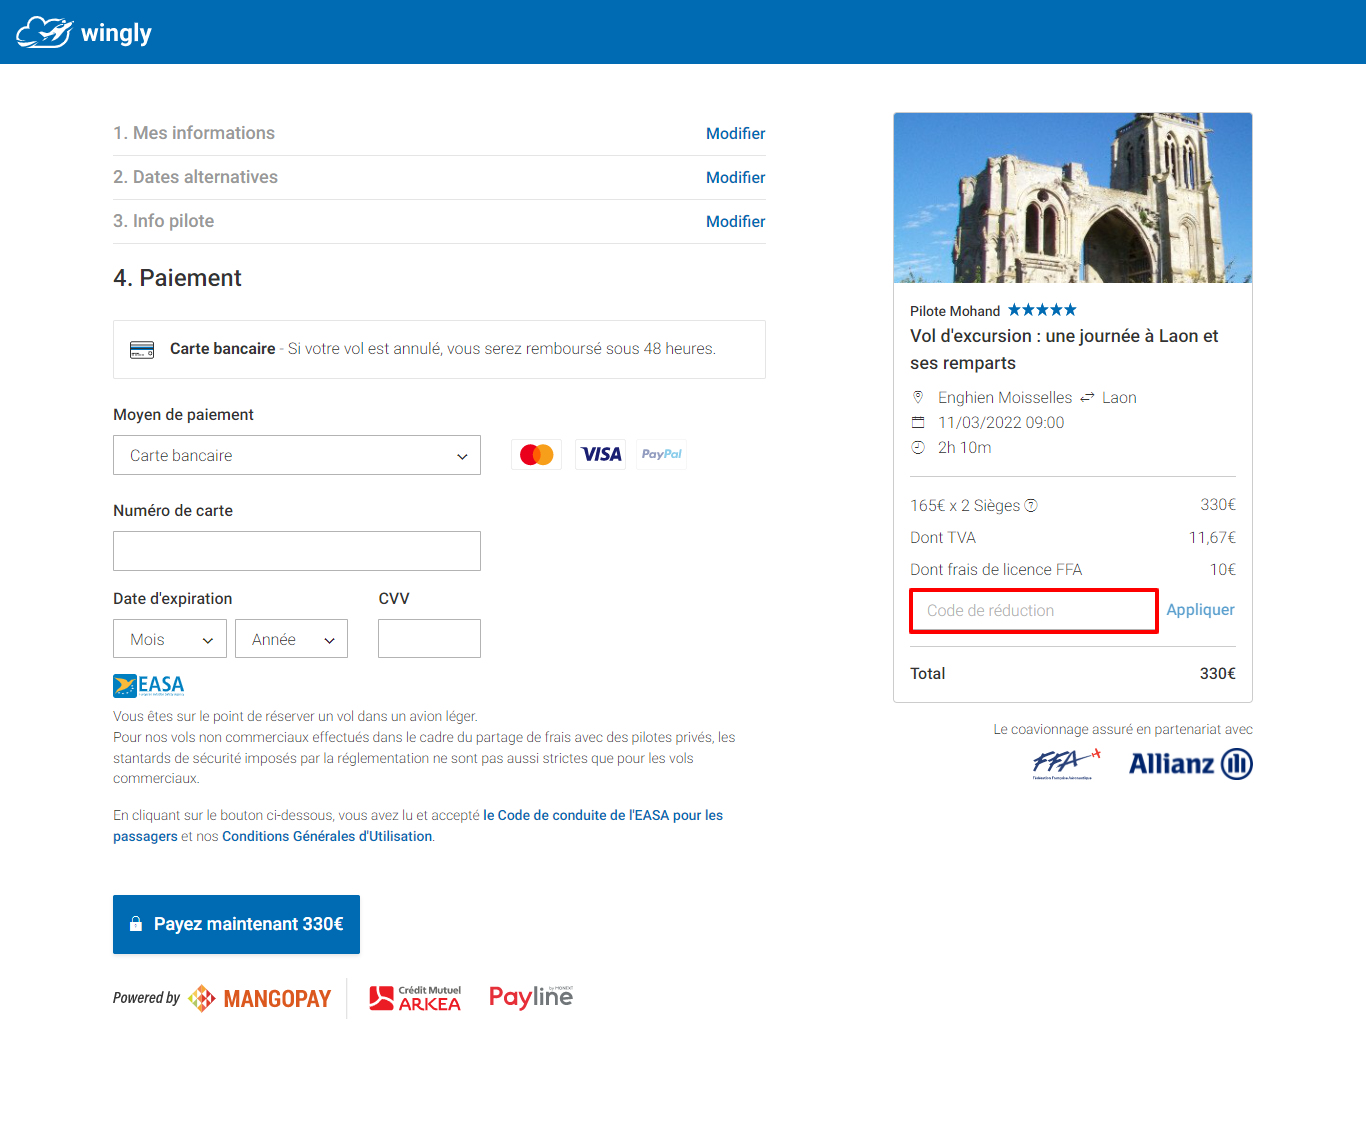The height and width of the screenshot is (1138, 1366).
Task: Click the Dont TVA 11,67€ value
Action: coord(1212,538)
